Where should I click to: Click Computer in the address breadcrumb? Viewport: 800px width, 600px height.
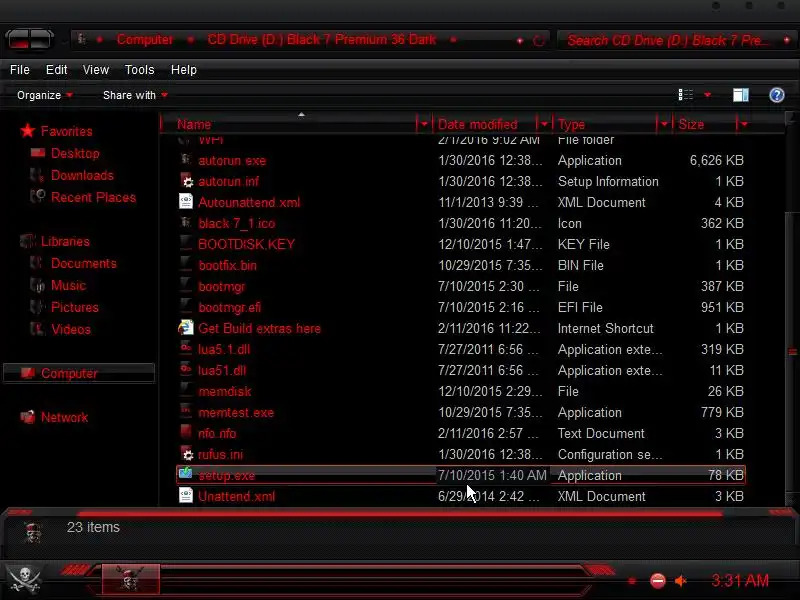(145, 39)
